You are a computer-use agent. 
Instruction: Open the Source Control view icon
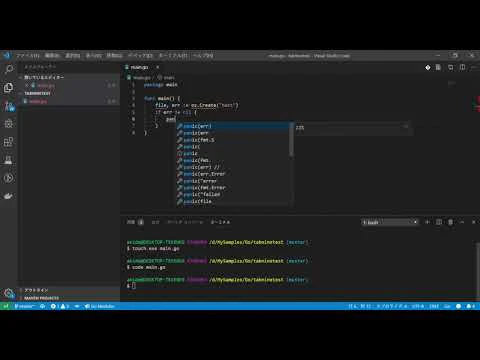point(9,106)
